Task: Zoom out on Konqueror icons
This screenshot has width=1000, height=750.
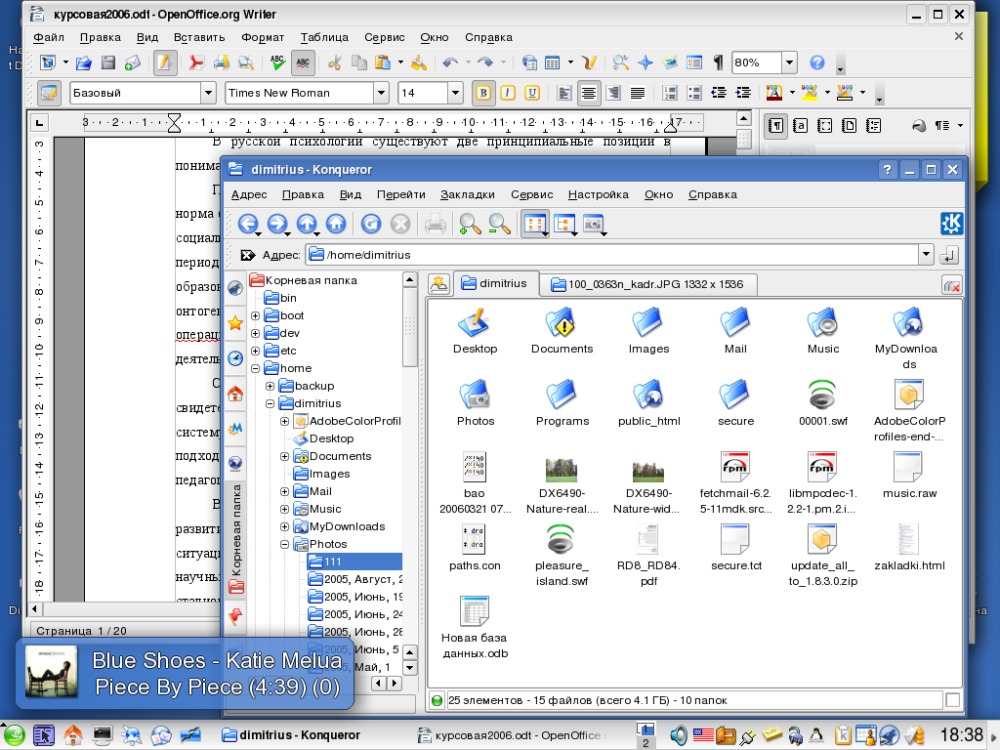Action: click(499, 224)
